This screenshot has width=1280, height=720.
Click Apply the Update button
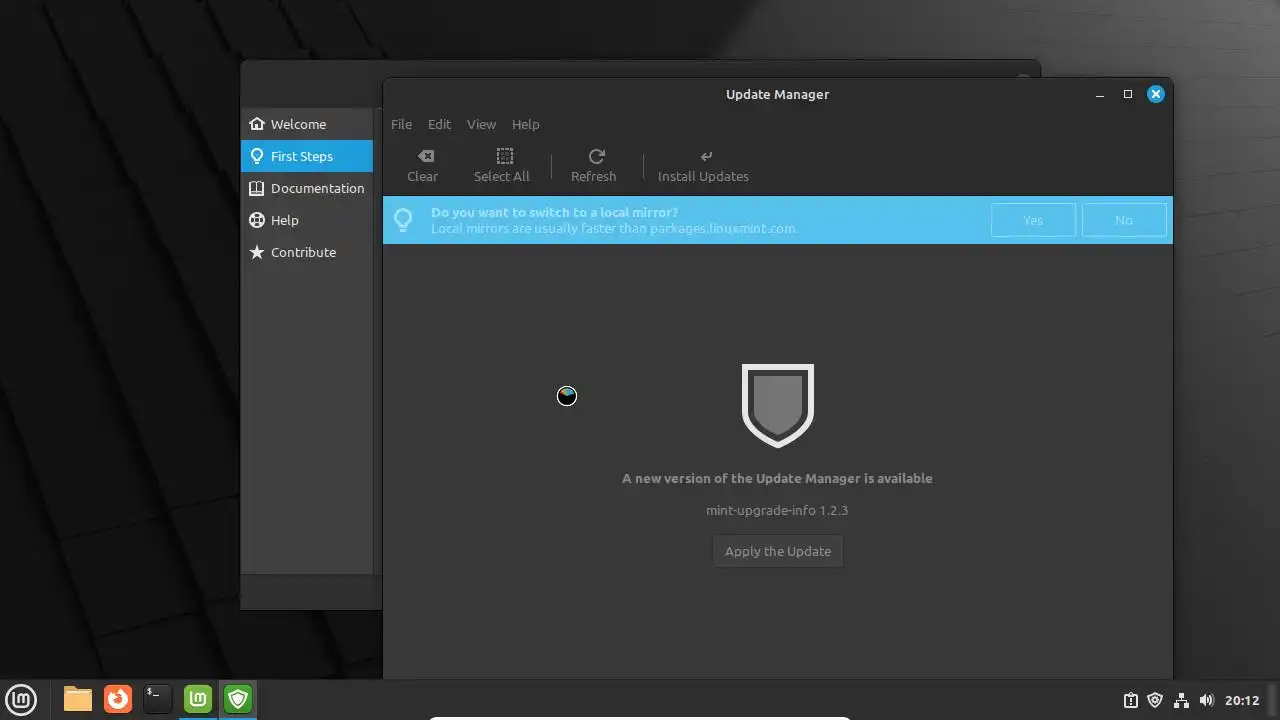point(778,551)
